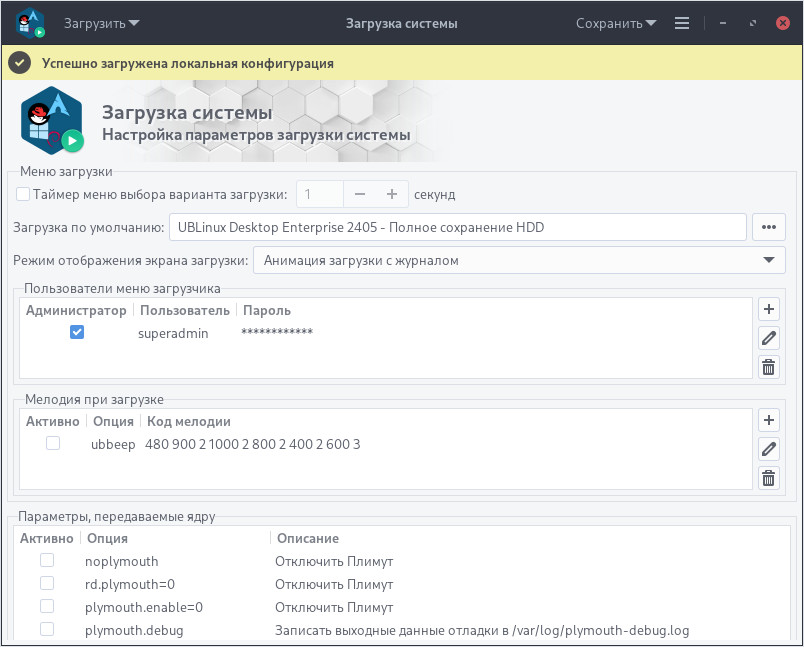Minimize the Загрузка системы window
This screenshot has width=804, height=647.
click(722, 23)
